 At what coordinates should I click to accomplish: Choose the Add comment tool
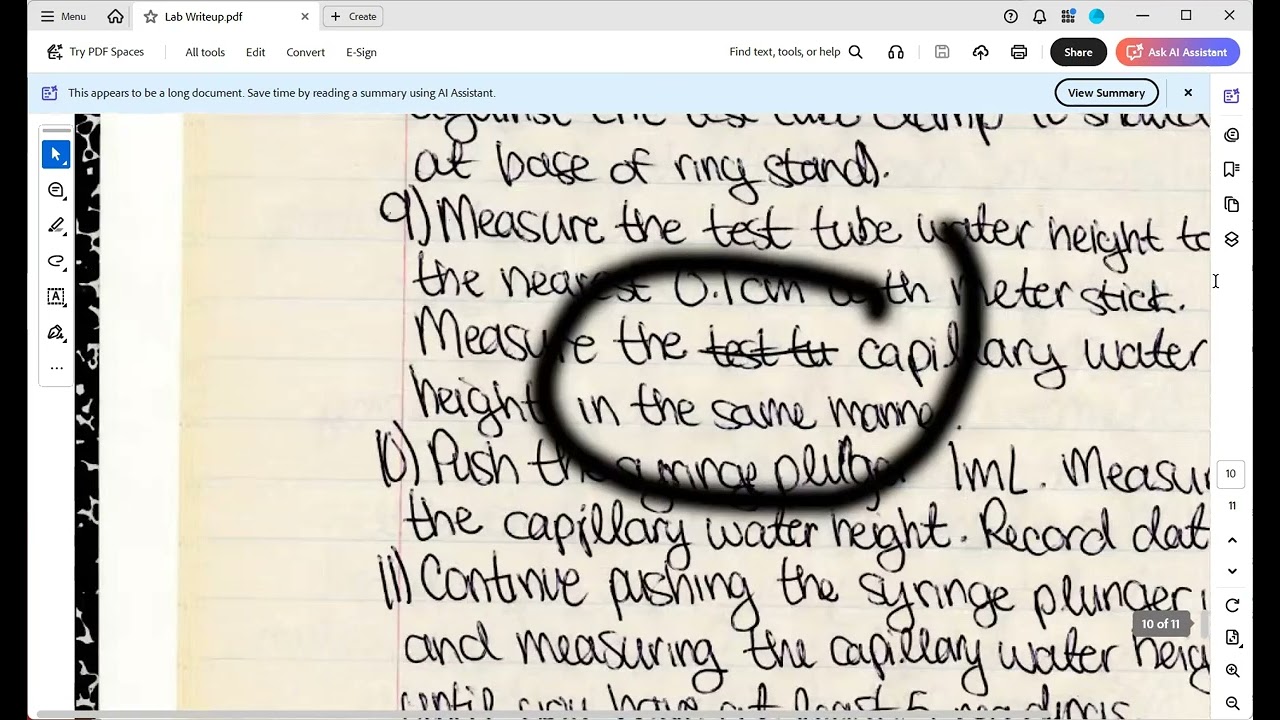click(56, 190)
